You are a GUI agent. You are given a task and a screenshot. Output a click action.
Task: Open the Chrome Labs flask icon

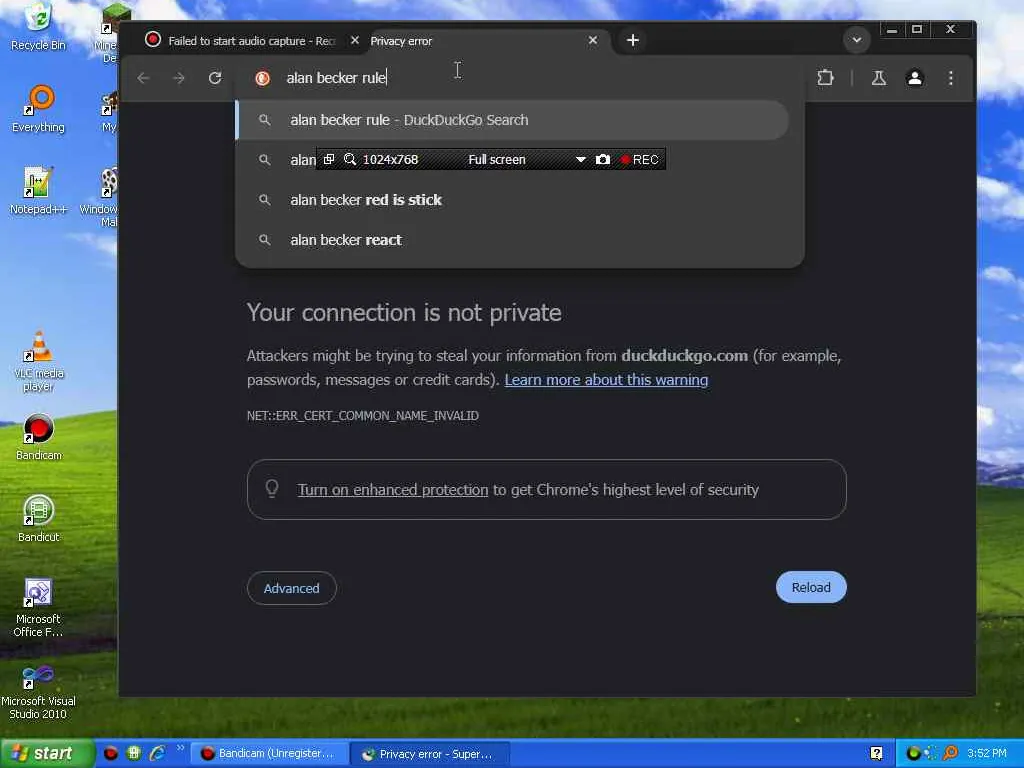click(x=879, y=78)
